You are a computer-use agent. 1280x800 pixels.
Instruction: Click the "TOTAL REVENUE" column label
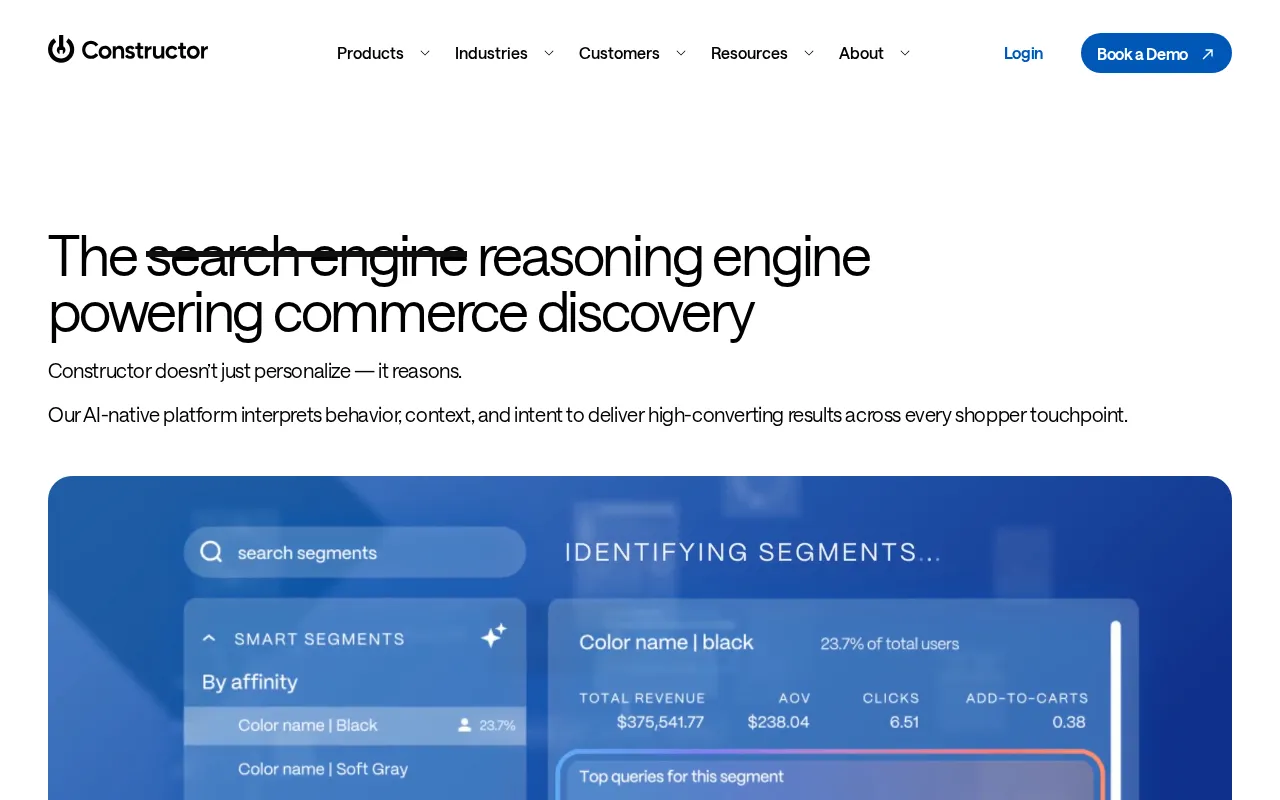(x=642, y=698)
